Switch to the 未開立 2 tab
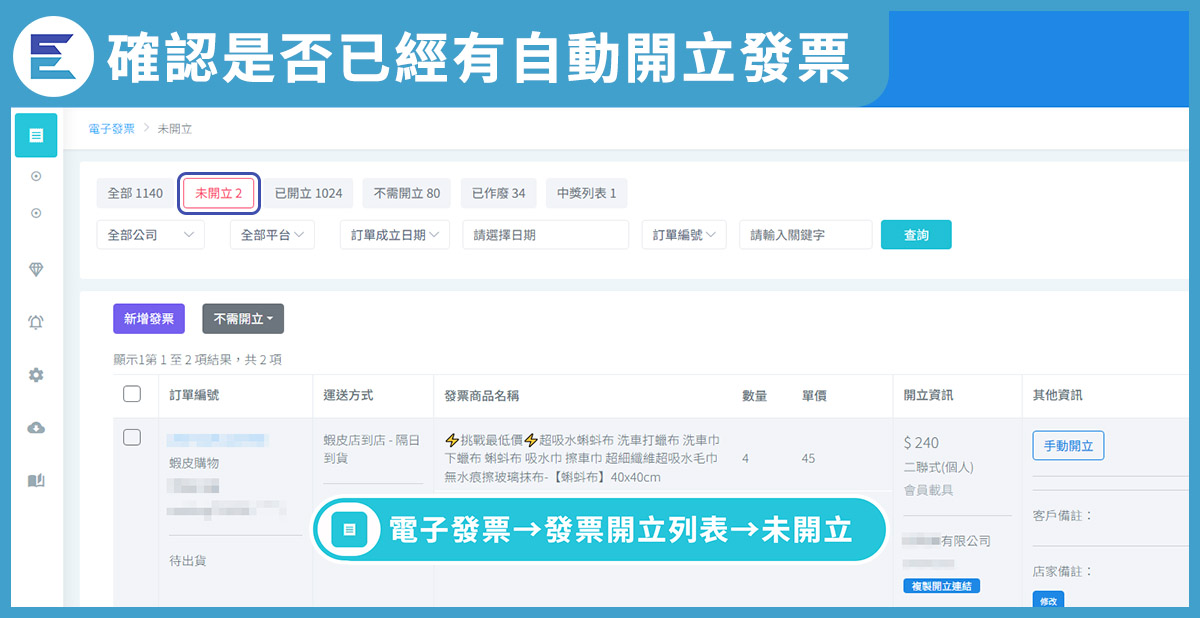1200x618 pixels. coord(219,193)
